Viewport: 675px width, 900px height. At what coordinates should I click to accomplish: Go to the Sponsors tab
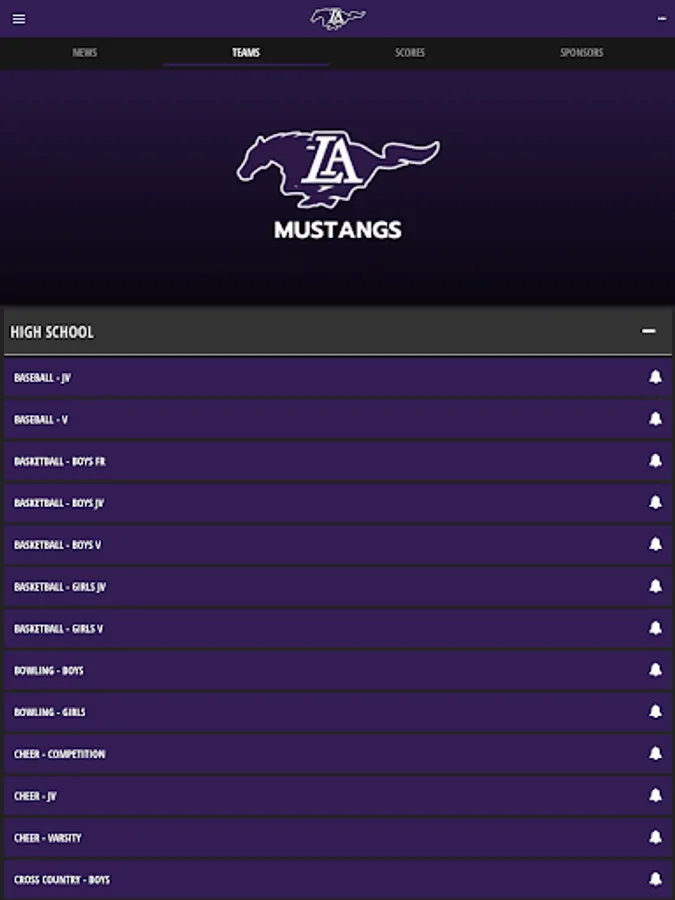tap(581, 53)
